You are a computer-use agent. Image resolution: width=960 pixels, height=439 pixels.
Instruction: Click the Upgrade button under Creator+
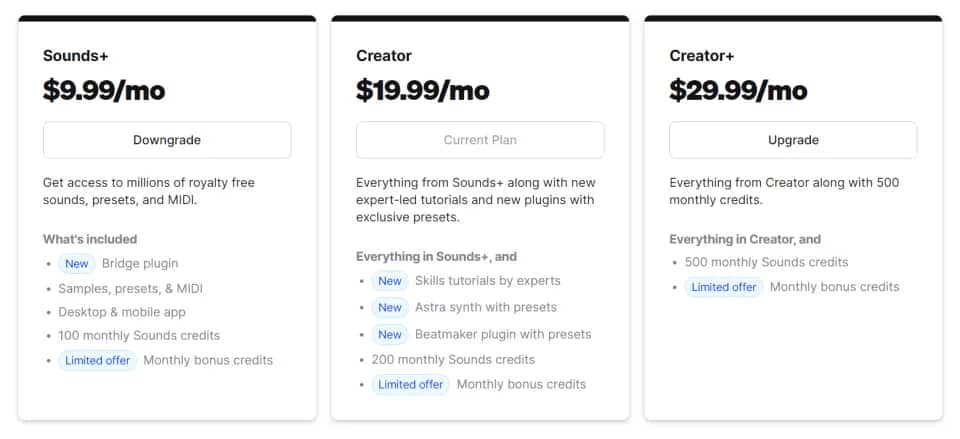pos(793,140)
